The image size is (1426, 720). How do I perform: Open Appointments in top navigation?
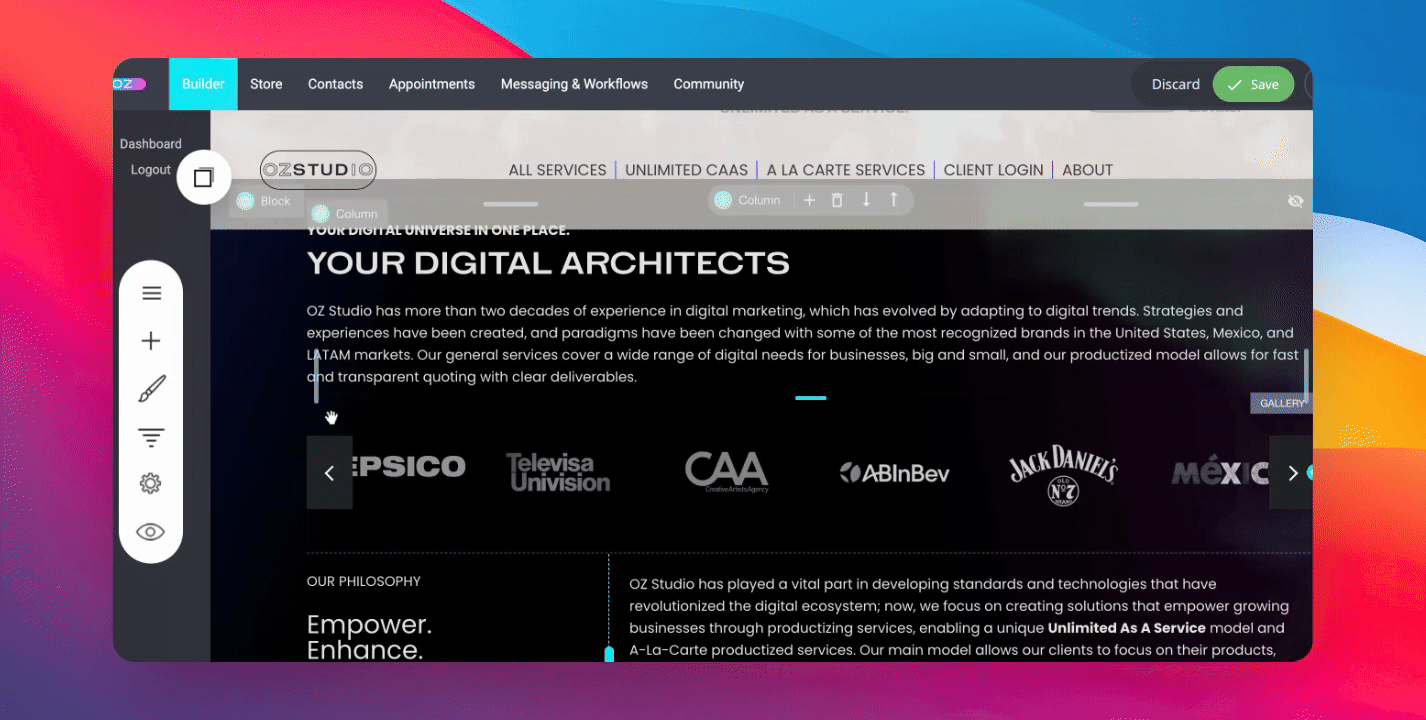pyautogui.click(x=432, y=84)
